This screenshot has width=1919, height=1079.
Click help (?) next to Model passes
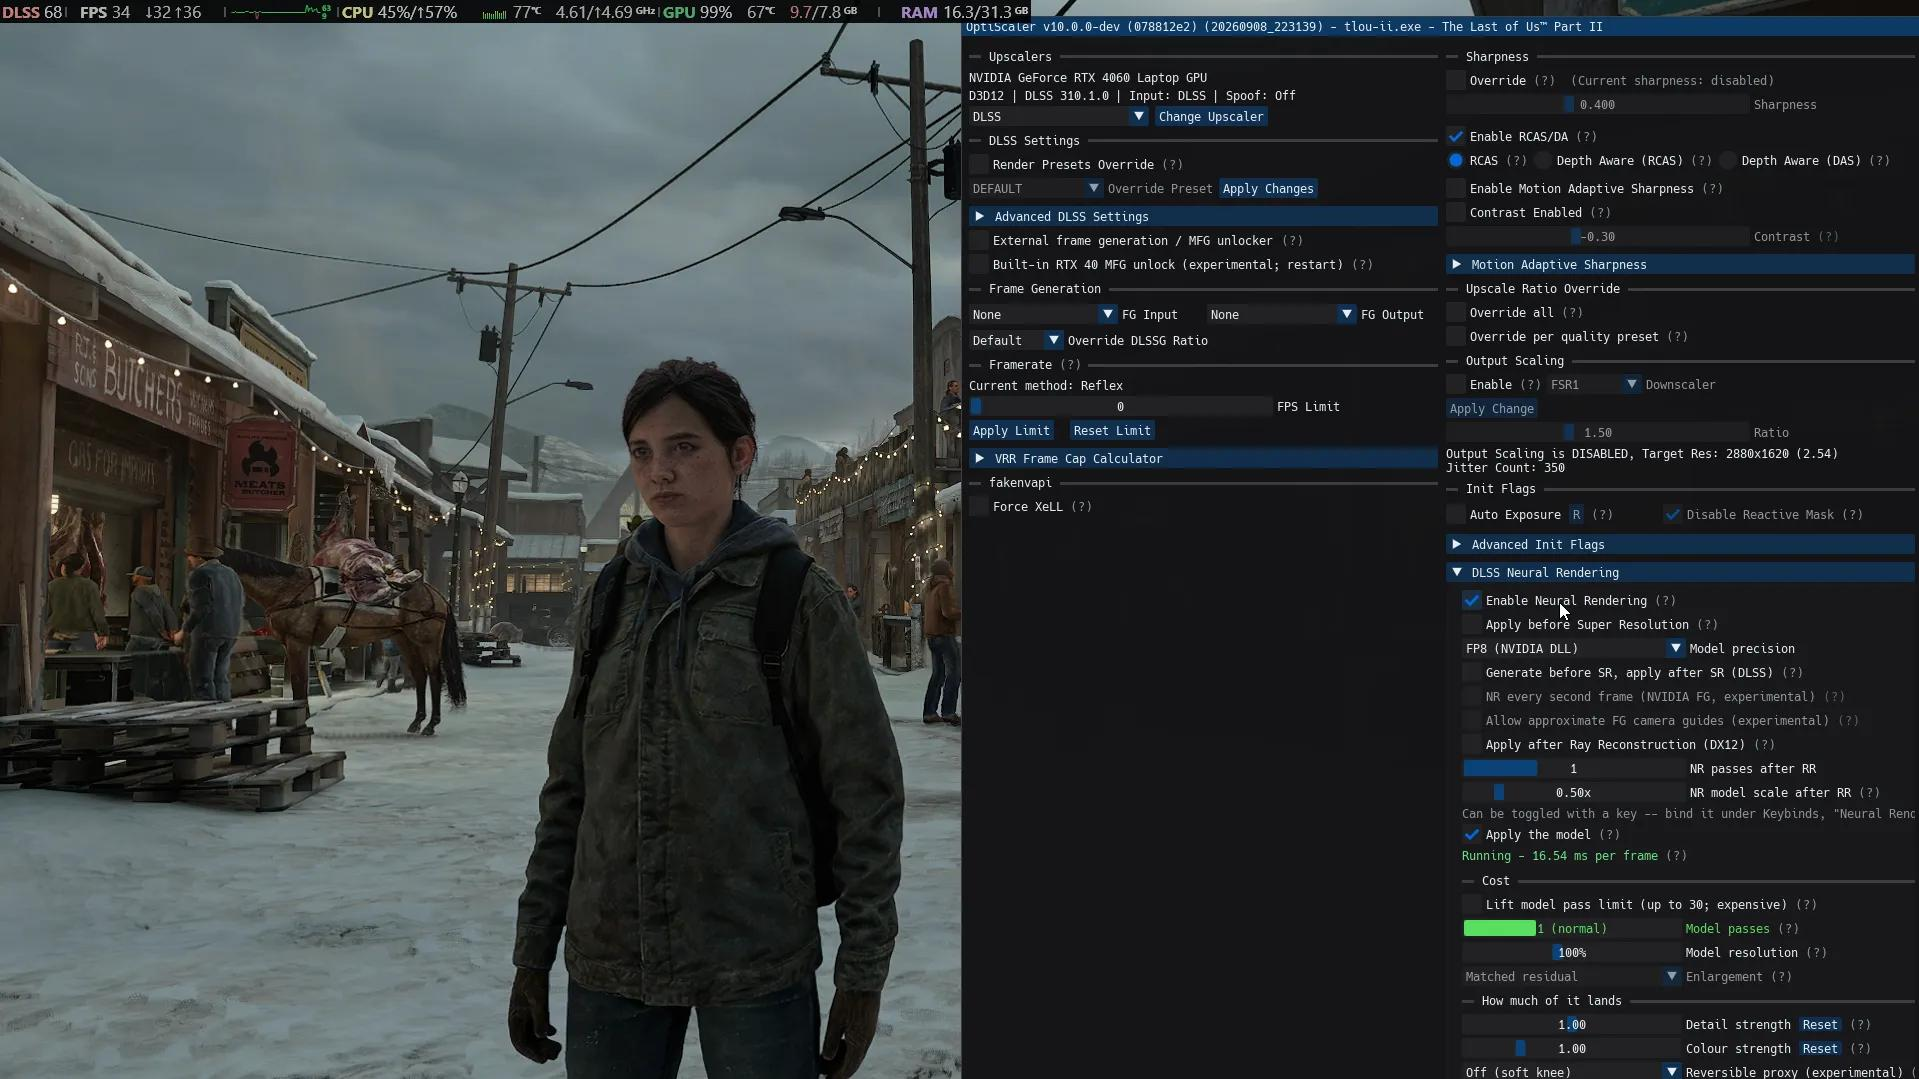tap(1788, 929)
